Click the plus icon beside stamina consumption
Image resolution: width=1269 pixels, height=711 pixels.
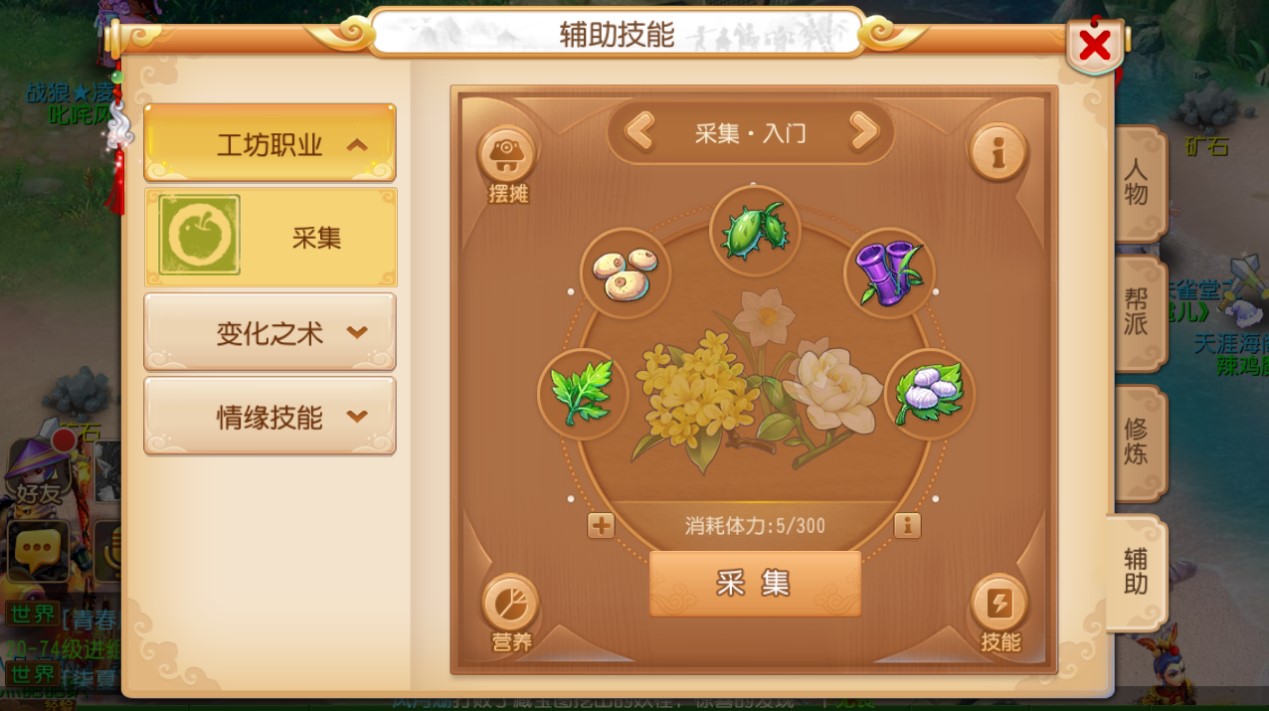click(601, 525)
